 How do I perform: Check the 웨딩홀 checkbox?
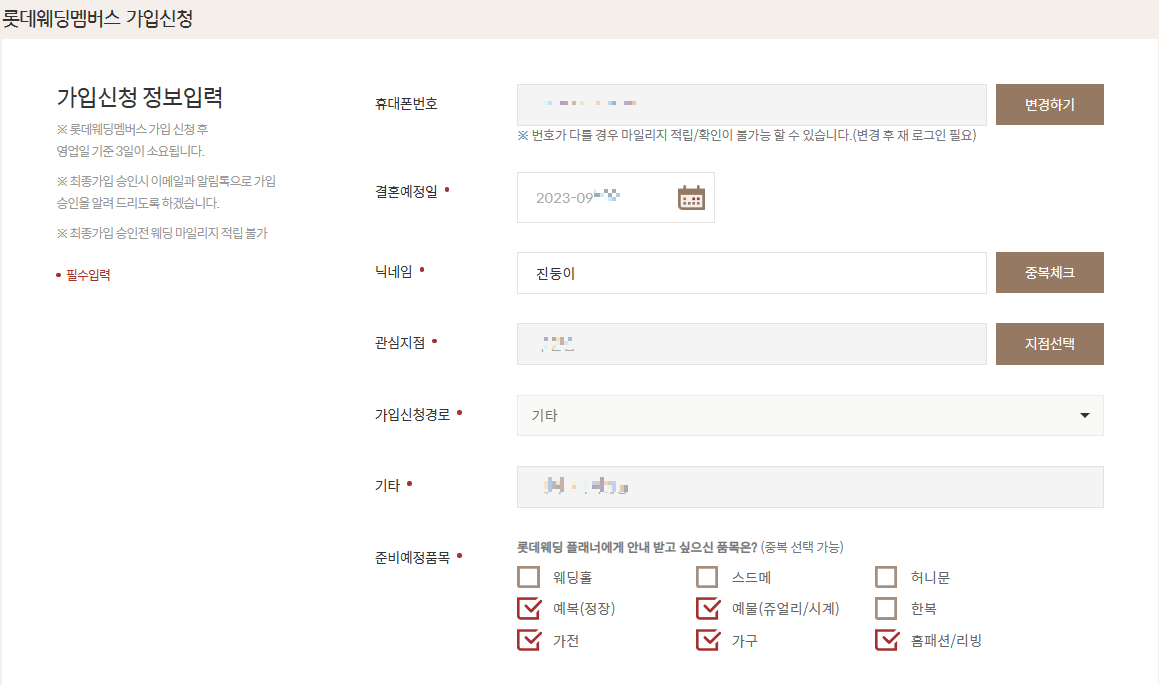click(x=528, y=577)
